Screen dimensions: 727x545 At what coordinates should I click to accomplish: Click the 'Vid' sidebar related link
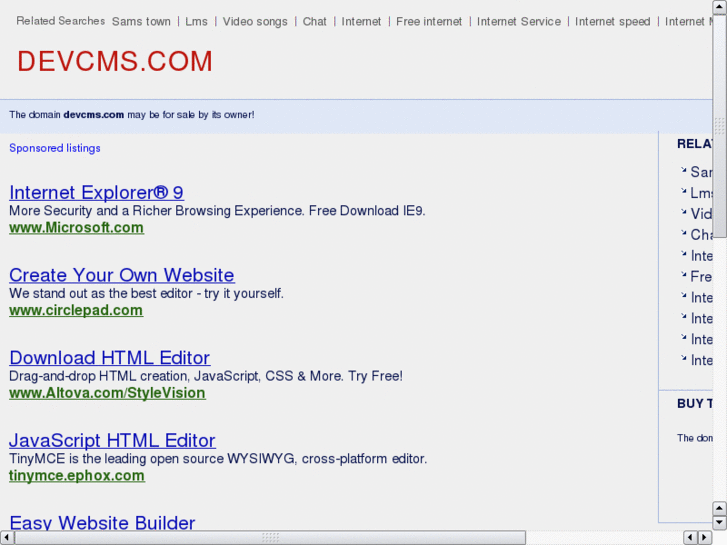[701, 214]
